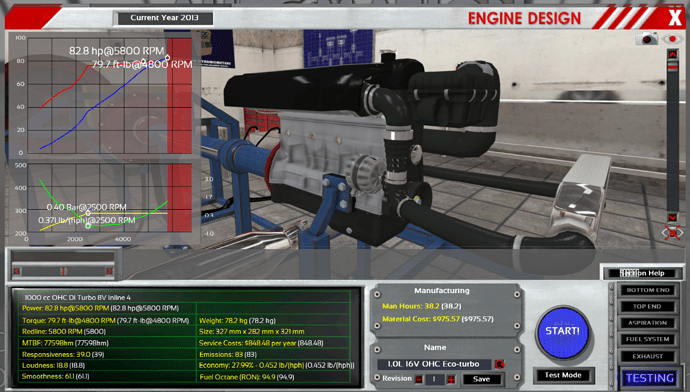The image size is (690, 392).
Task: Click the crossed-out rotate arrows icon
Action: 673,233
